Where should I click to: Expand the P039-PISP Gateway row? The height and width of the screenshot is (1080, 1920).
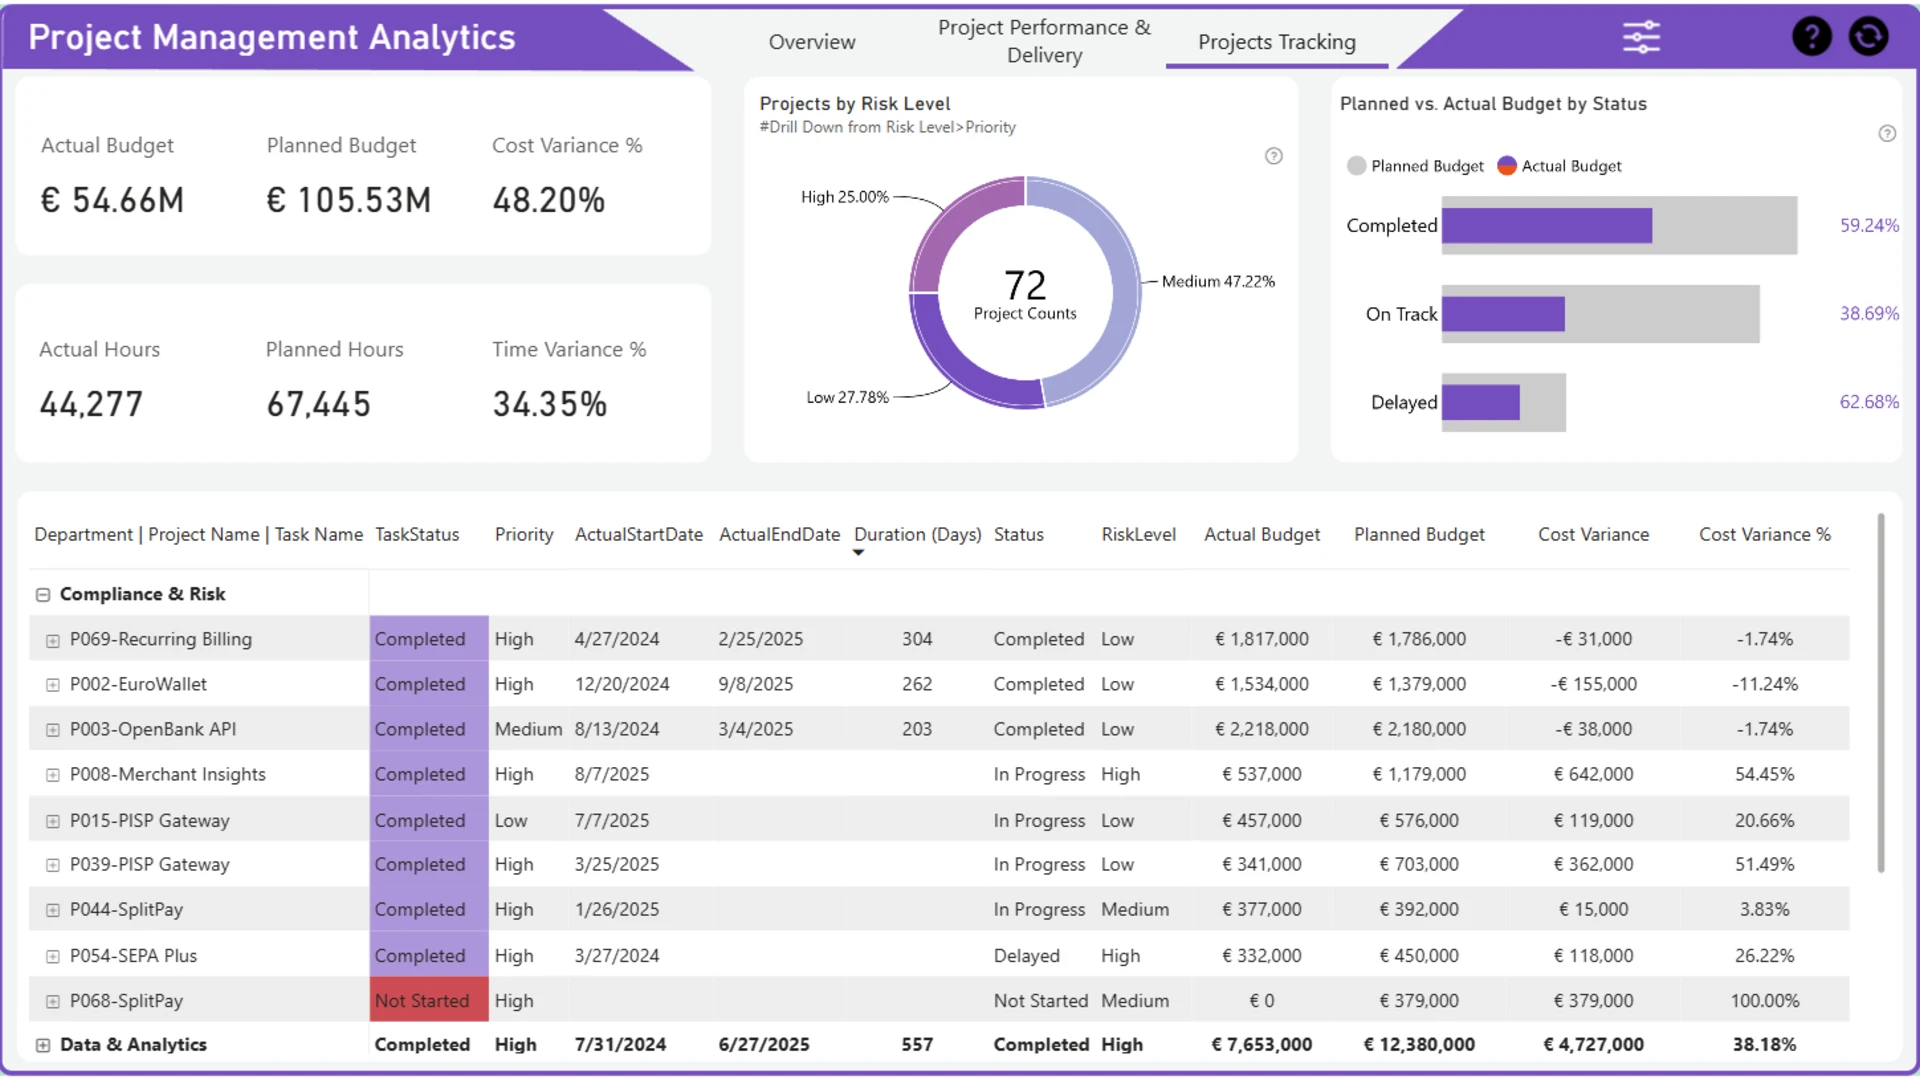[53, 865]
